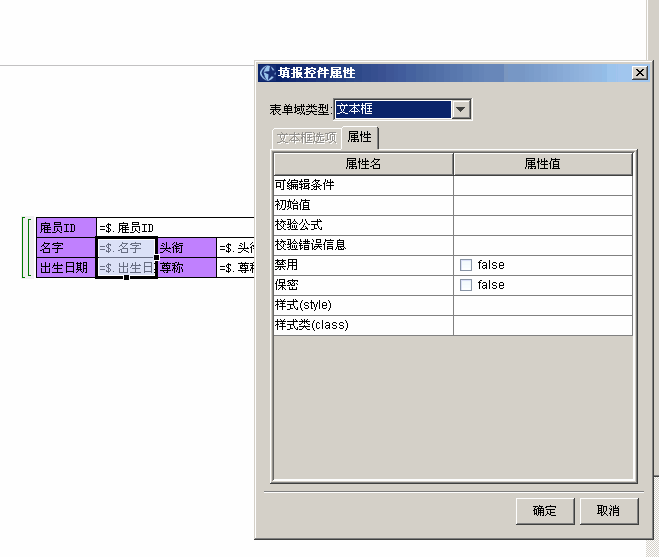
Task: Select the 尊称 label cell in report
Action: tap(187, 268)
